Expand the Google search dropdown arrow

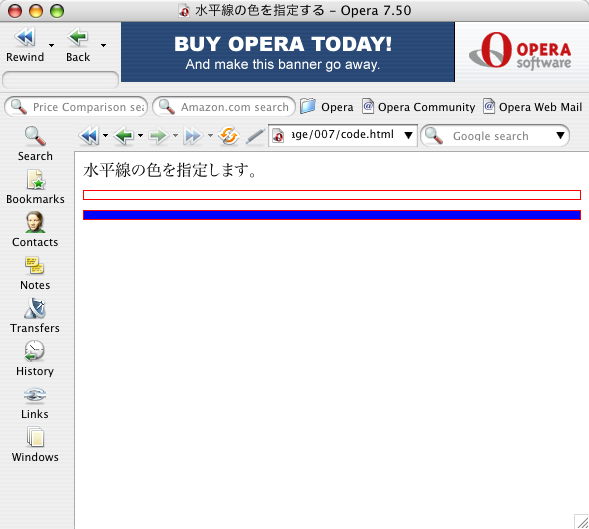tap(560, 135)
